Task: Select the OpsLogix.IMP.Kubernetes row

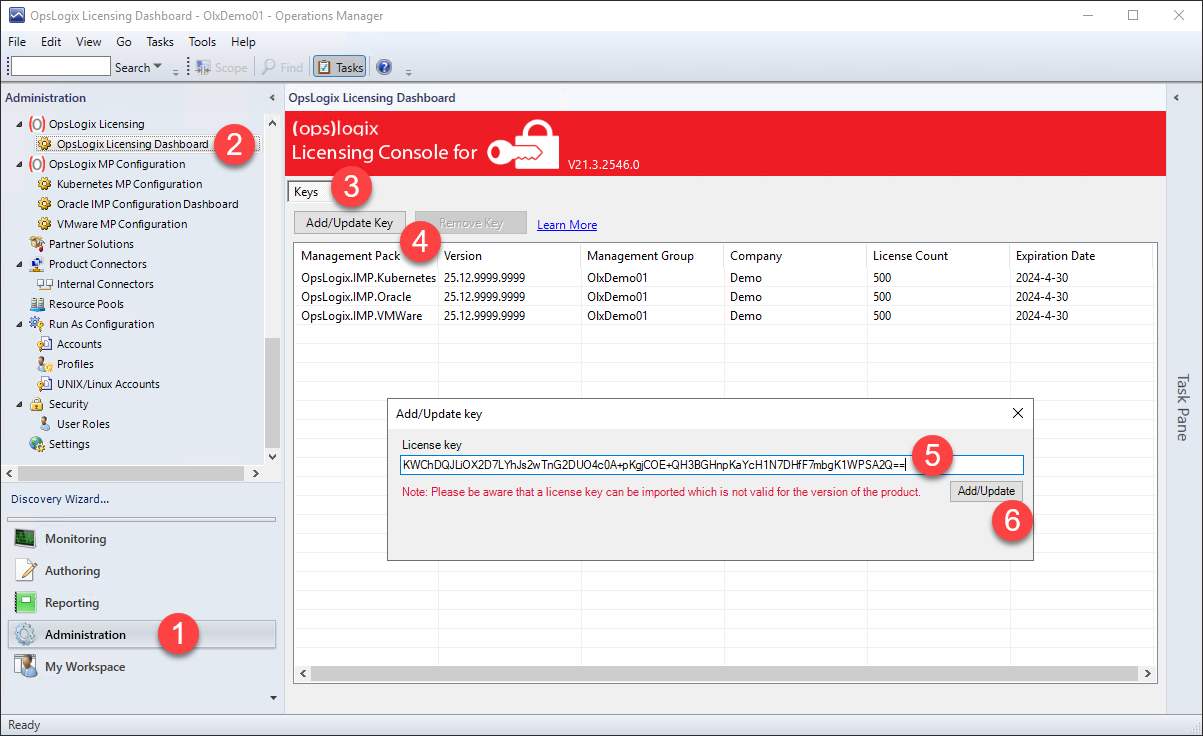Action: click(725, 278)
